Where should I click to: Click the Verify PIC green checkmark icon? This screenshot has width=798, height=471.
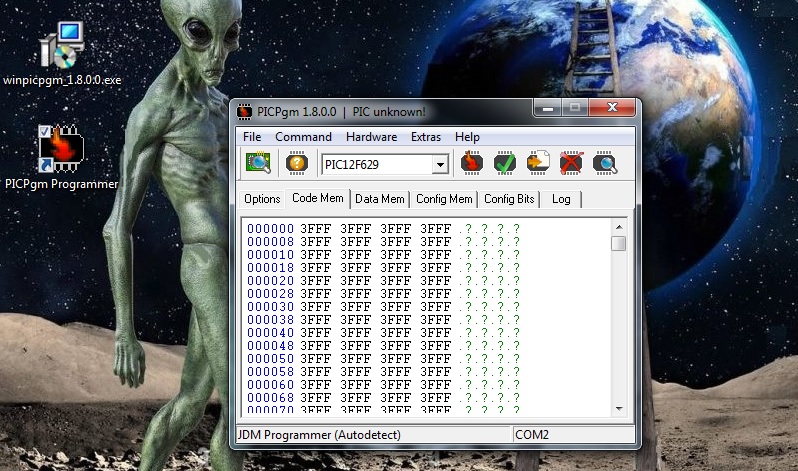pyautogui.click(x=505, y=164)
